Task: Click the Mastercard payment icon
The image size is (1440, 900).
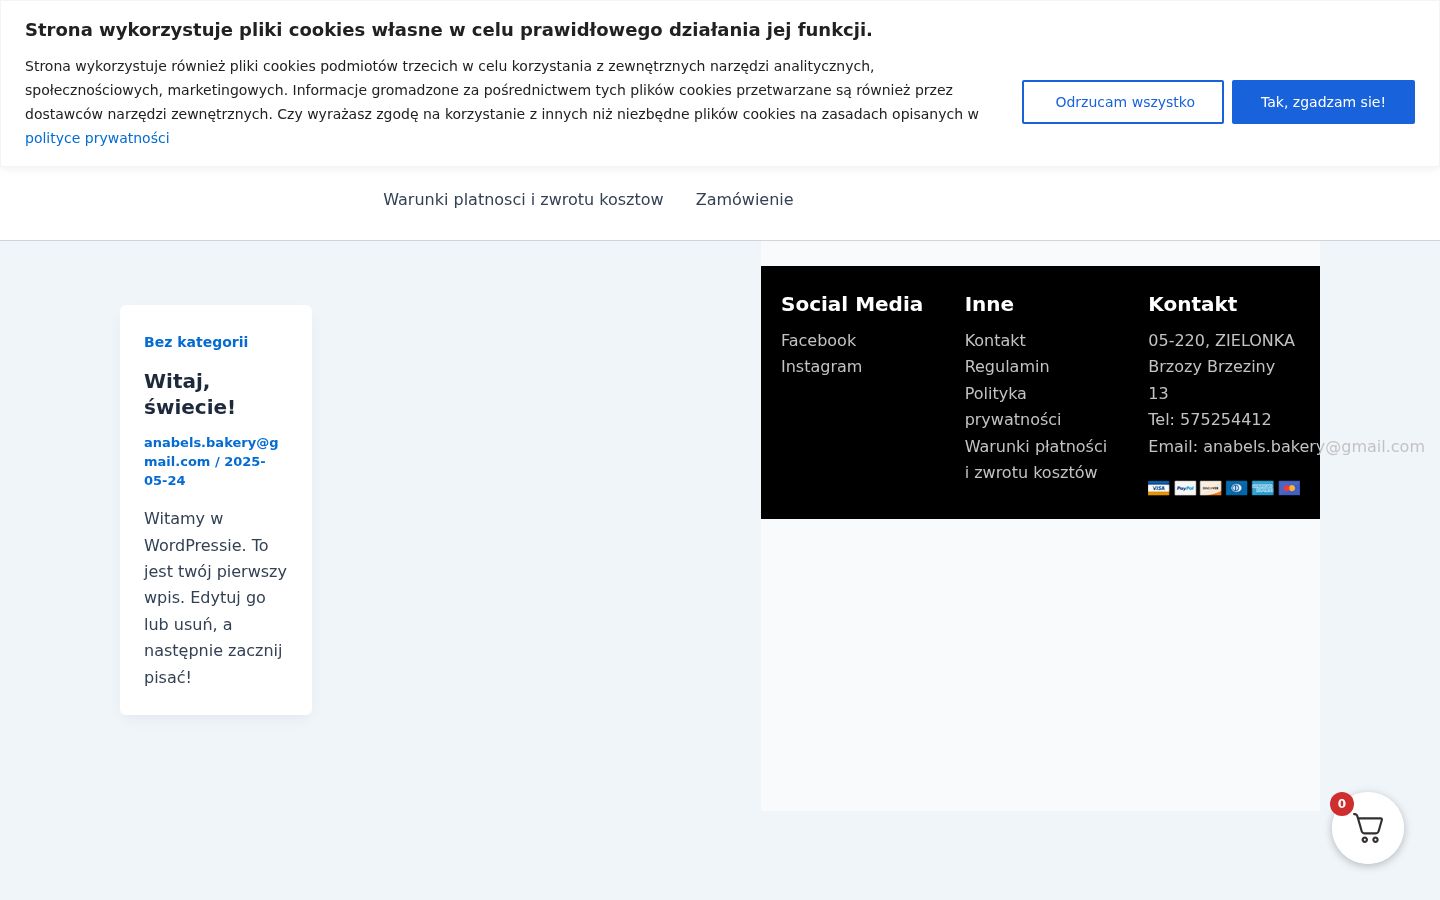Action: pos(1289,488)
